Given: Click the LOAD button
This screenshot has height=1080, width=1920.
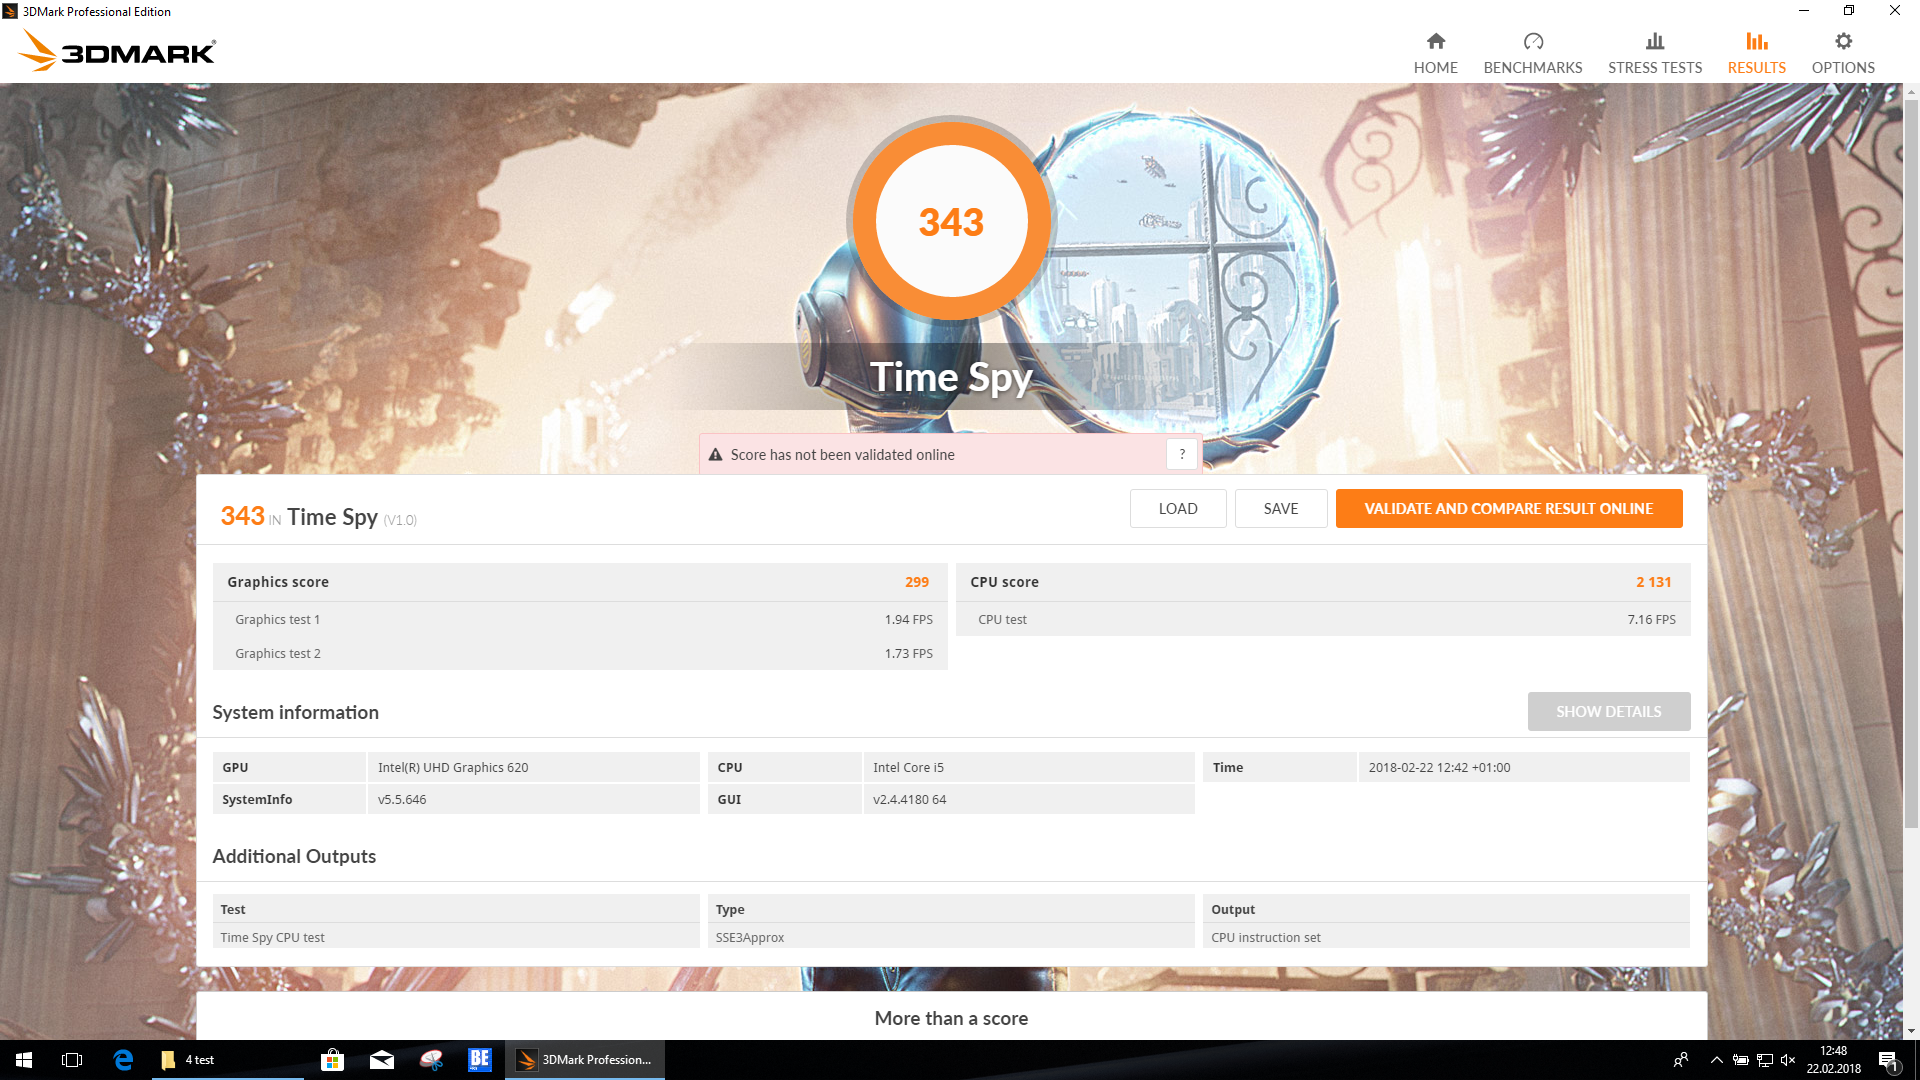Looking at the screenshot, I should tap(1177, 508).
